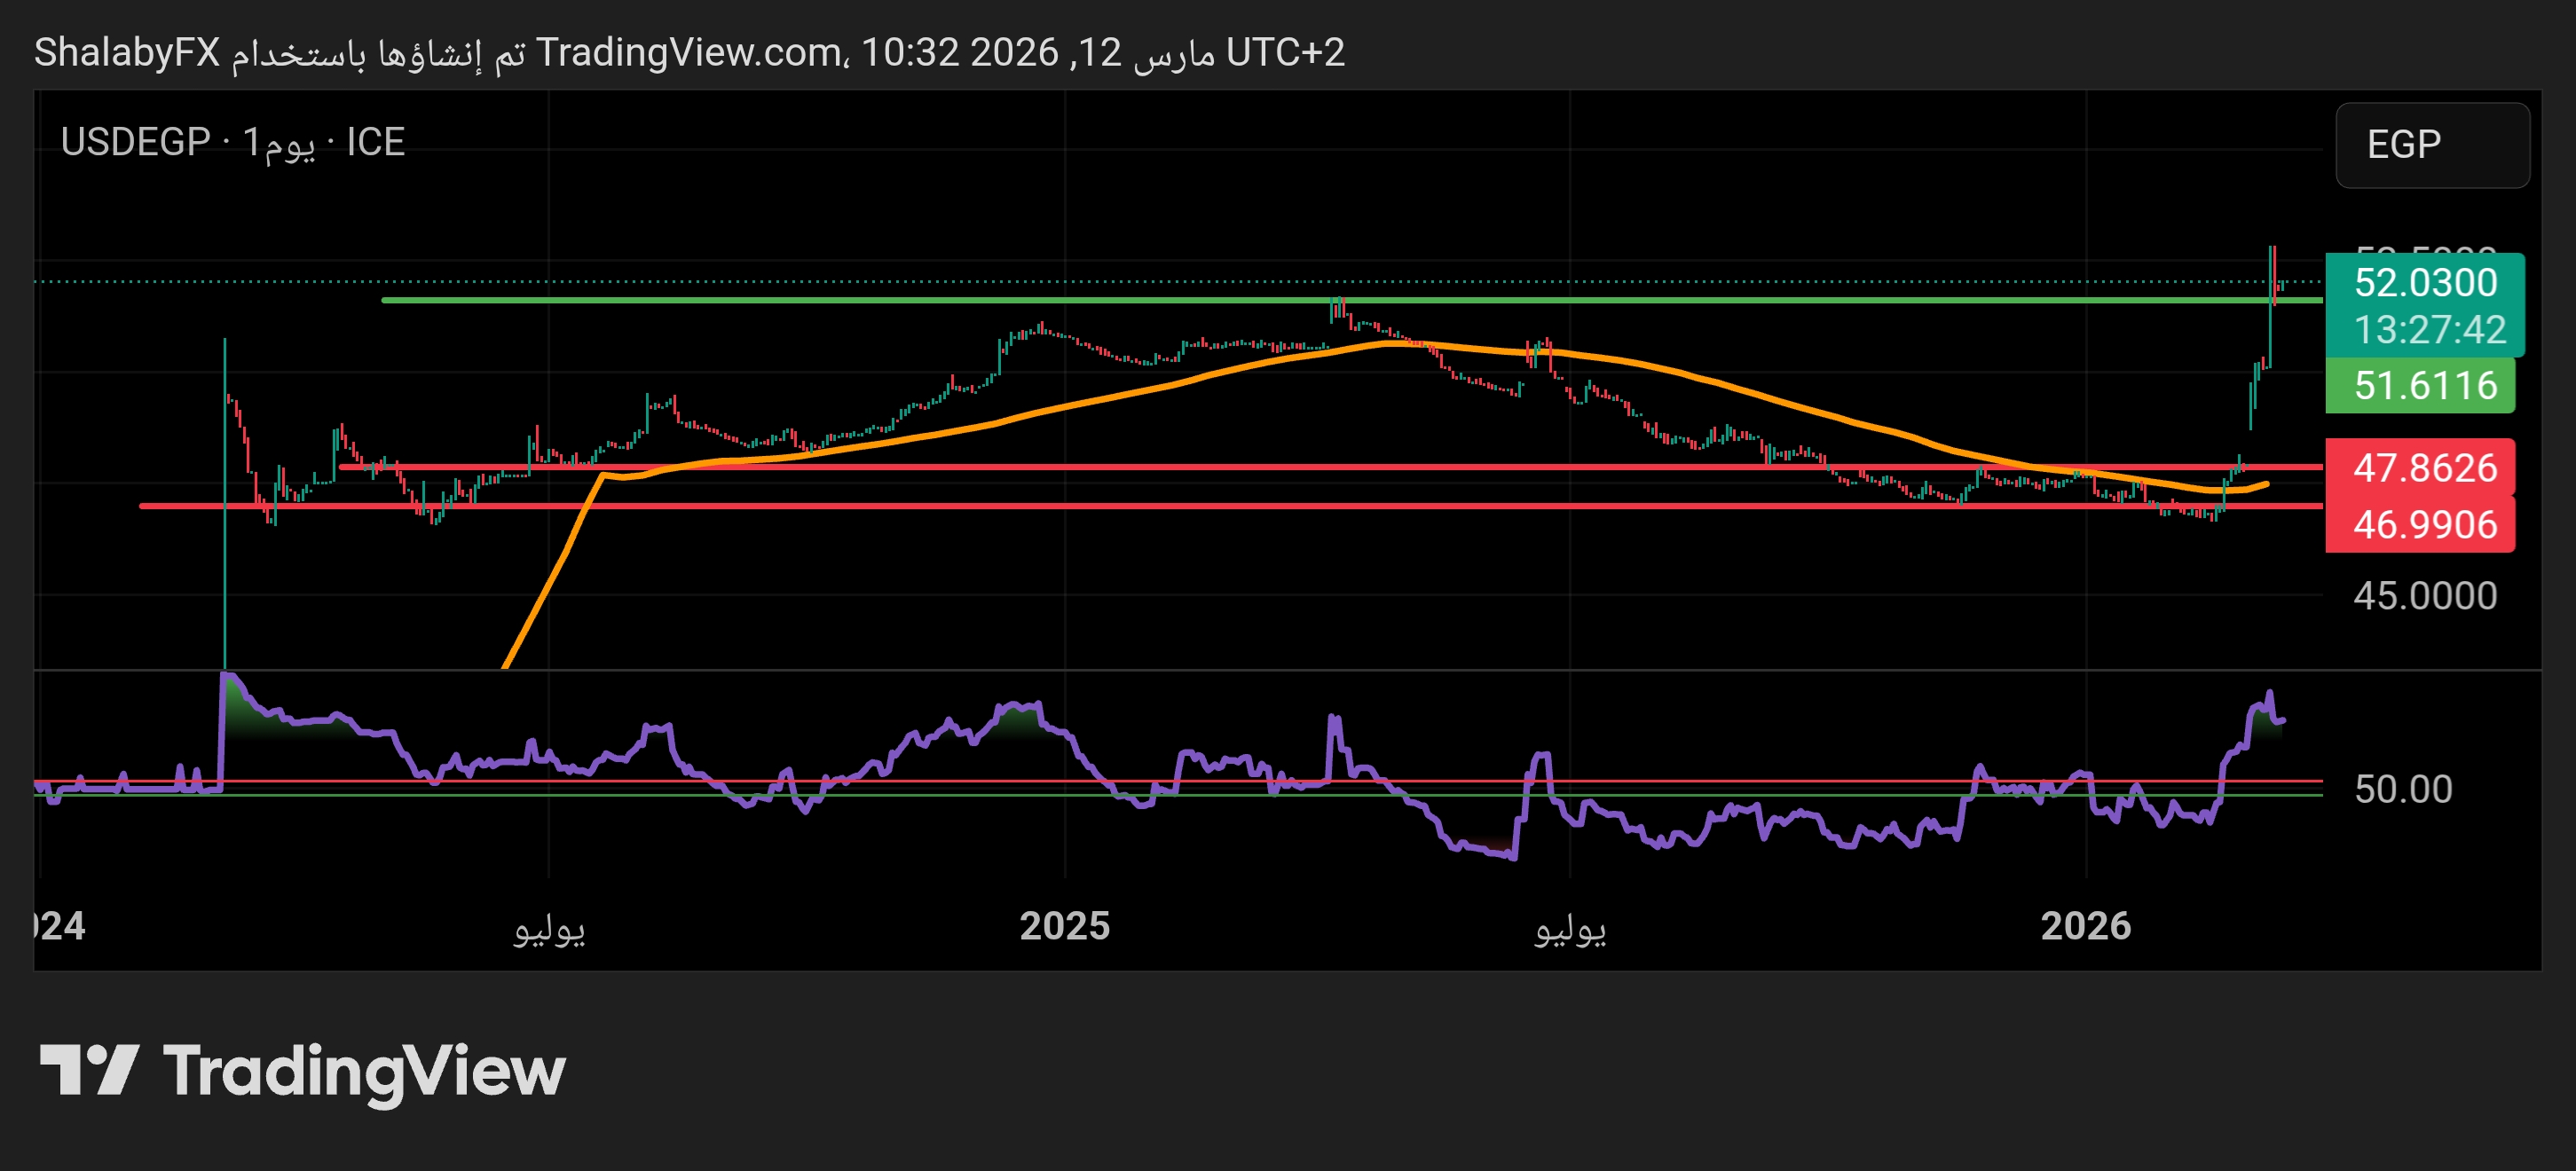Click the ShalabyFX author name
This screenshot has height=1171, width=2576.
(127, 52)
